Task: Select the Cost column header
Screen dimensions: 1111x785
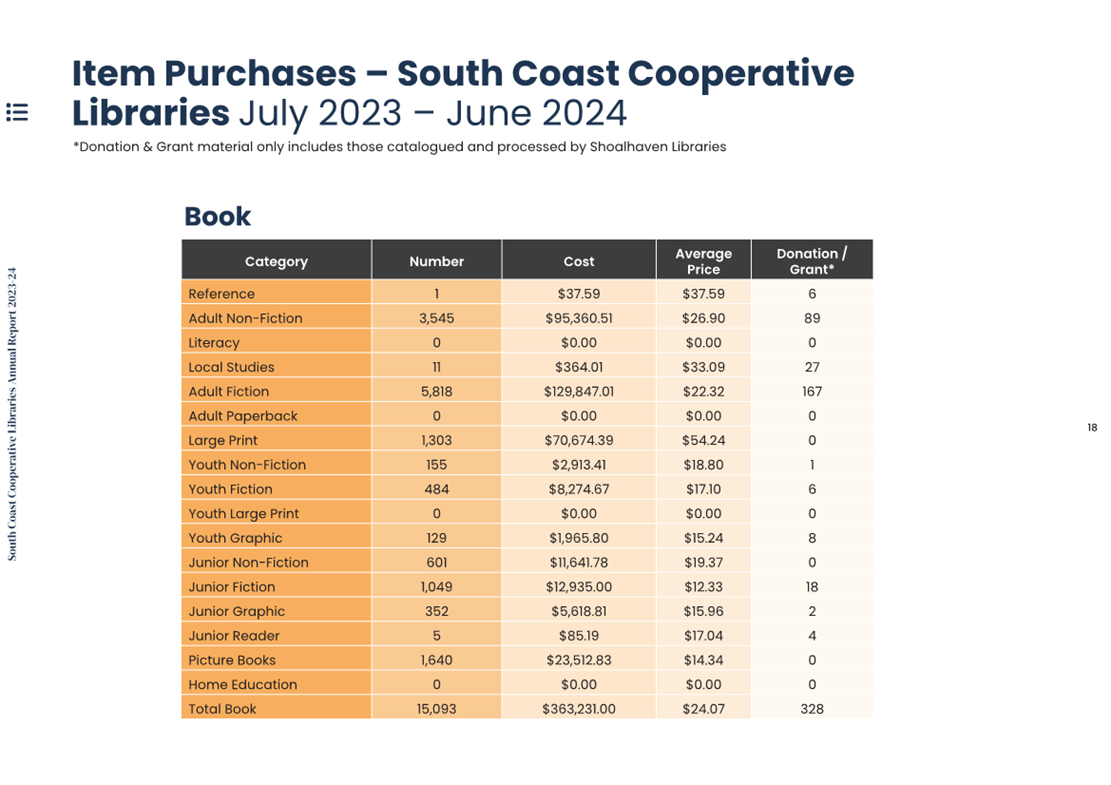Action: pos(579,261)
